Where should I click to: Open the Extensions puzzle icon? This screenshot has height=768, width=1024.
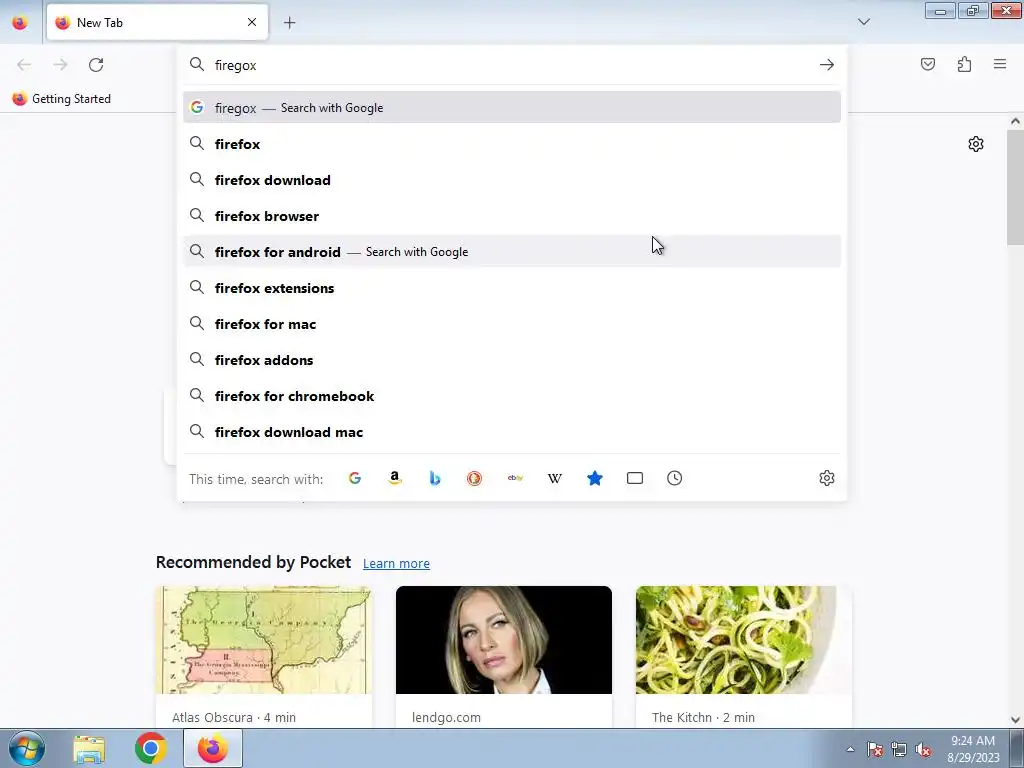click(x=964, y=64)
